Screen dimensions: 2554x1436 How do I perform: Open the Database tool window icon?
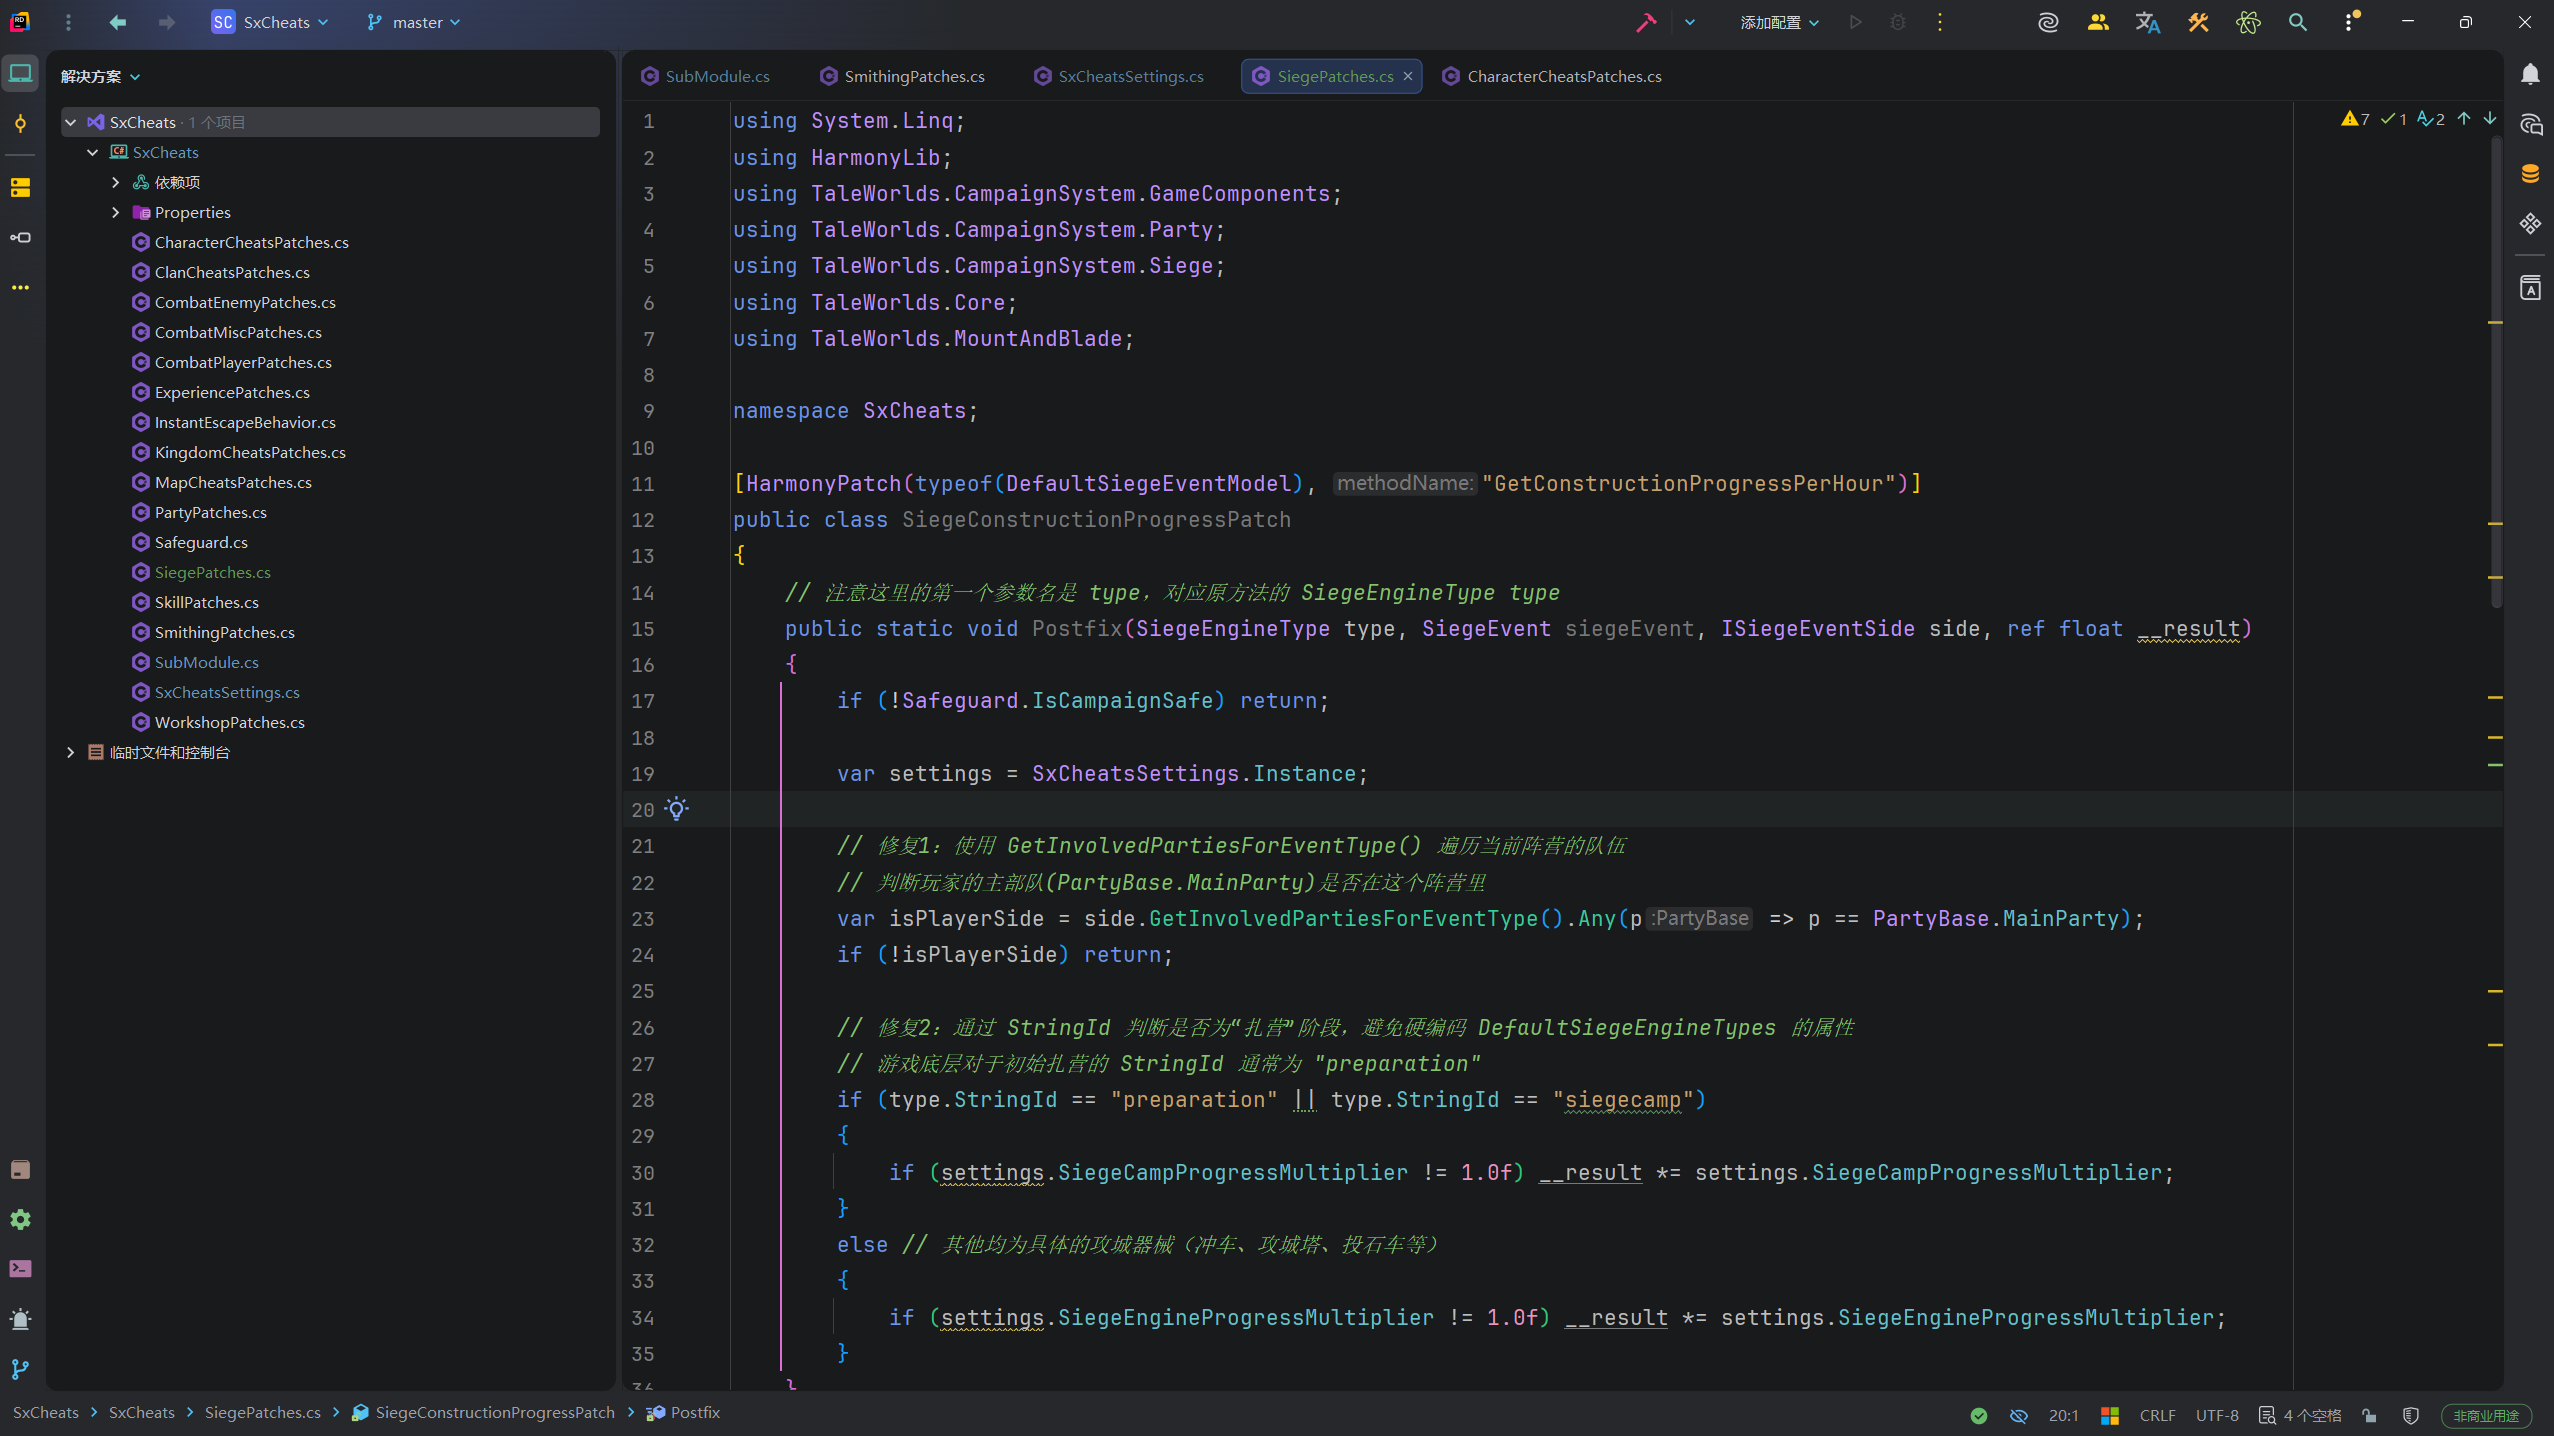coord(2530,174)
